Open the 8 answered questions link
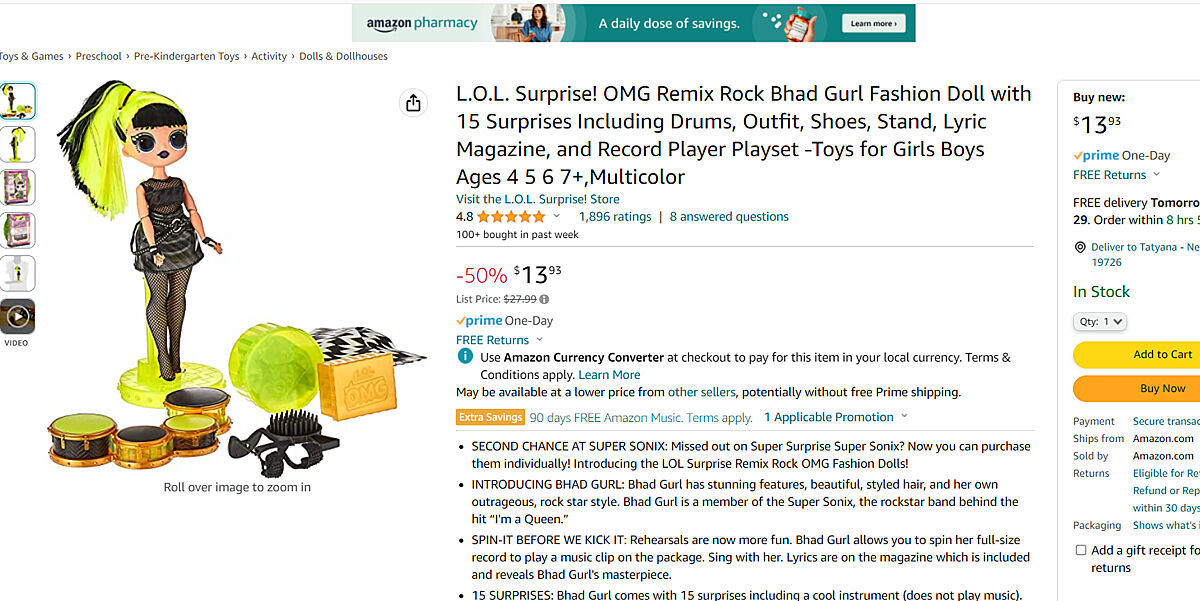Image resolution: width=1200 pixels, height=601 pixels. [x=729, y=217]
